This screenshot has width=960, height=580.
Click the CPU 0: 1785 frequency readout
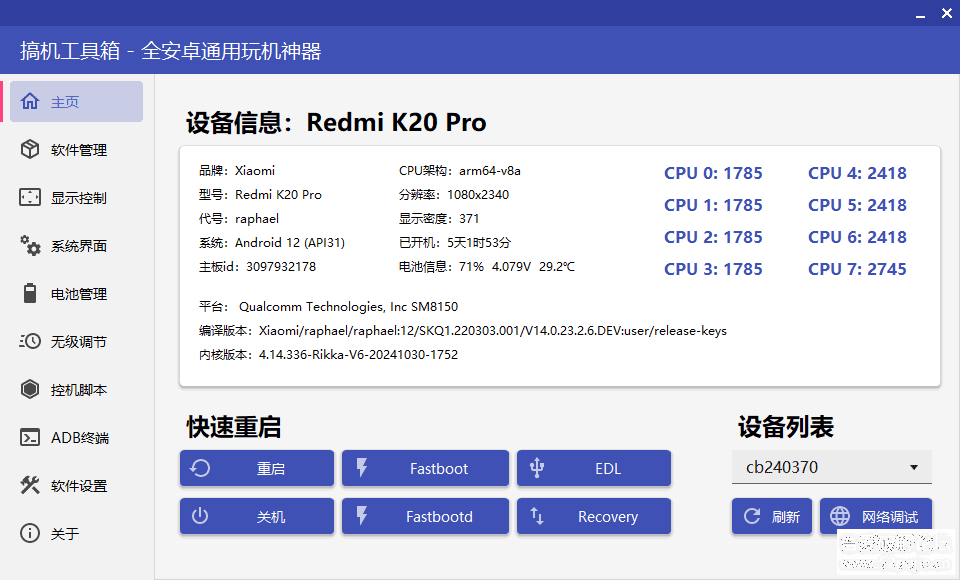tap(713, 173)
